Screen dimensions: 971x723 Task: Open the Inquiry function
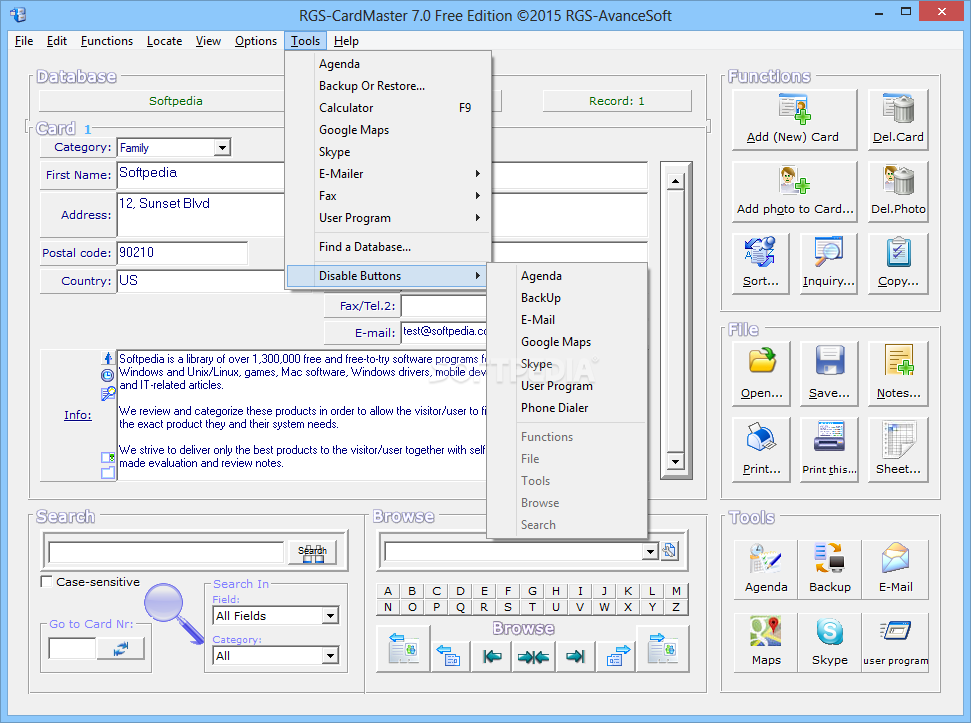tap(829, 263)
